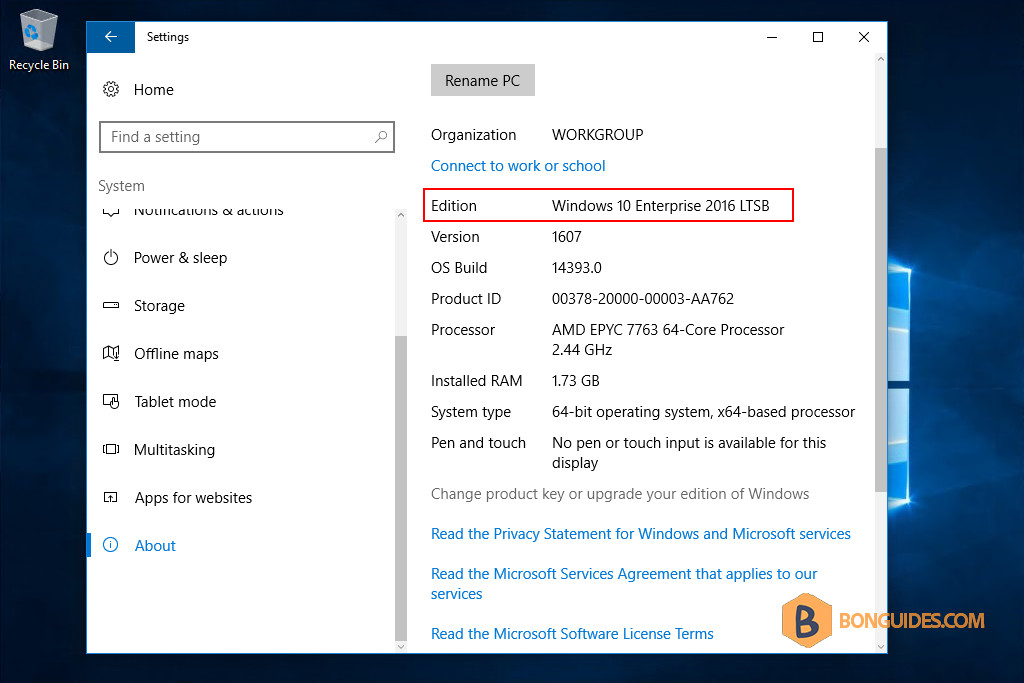
Task: Select the Offline maps icon
Action: tap(111, 353)
